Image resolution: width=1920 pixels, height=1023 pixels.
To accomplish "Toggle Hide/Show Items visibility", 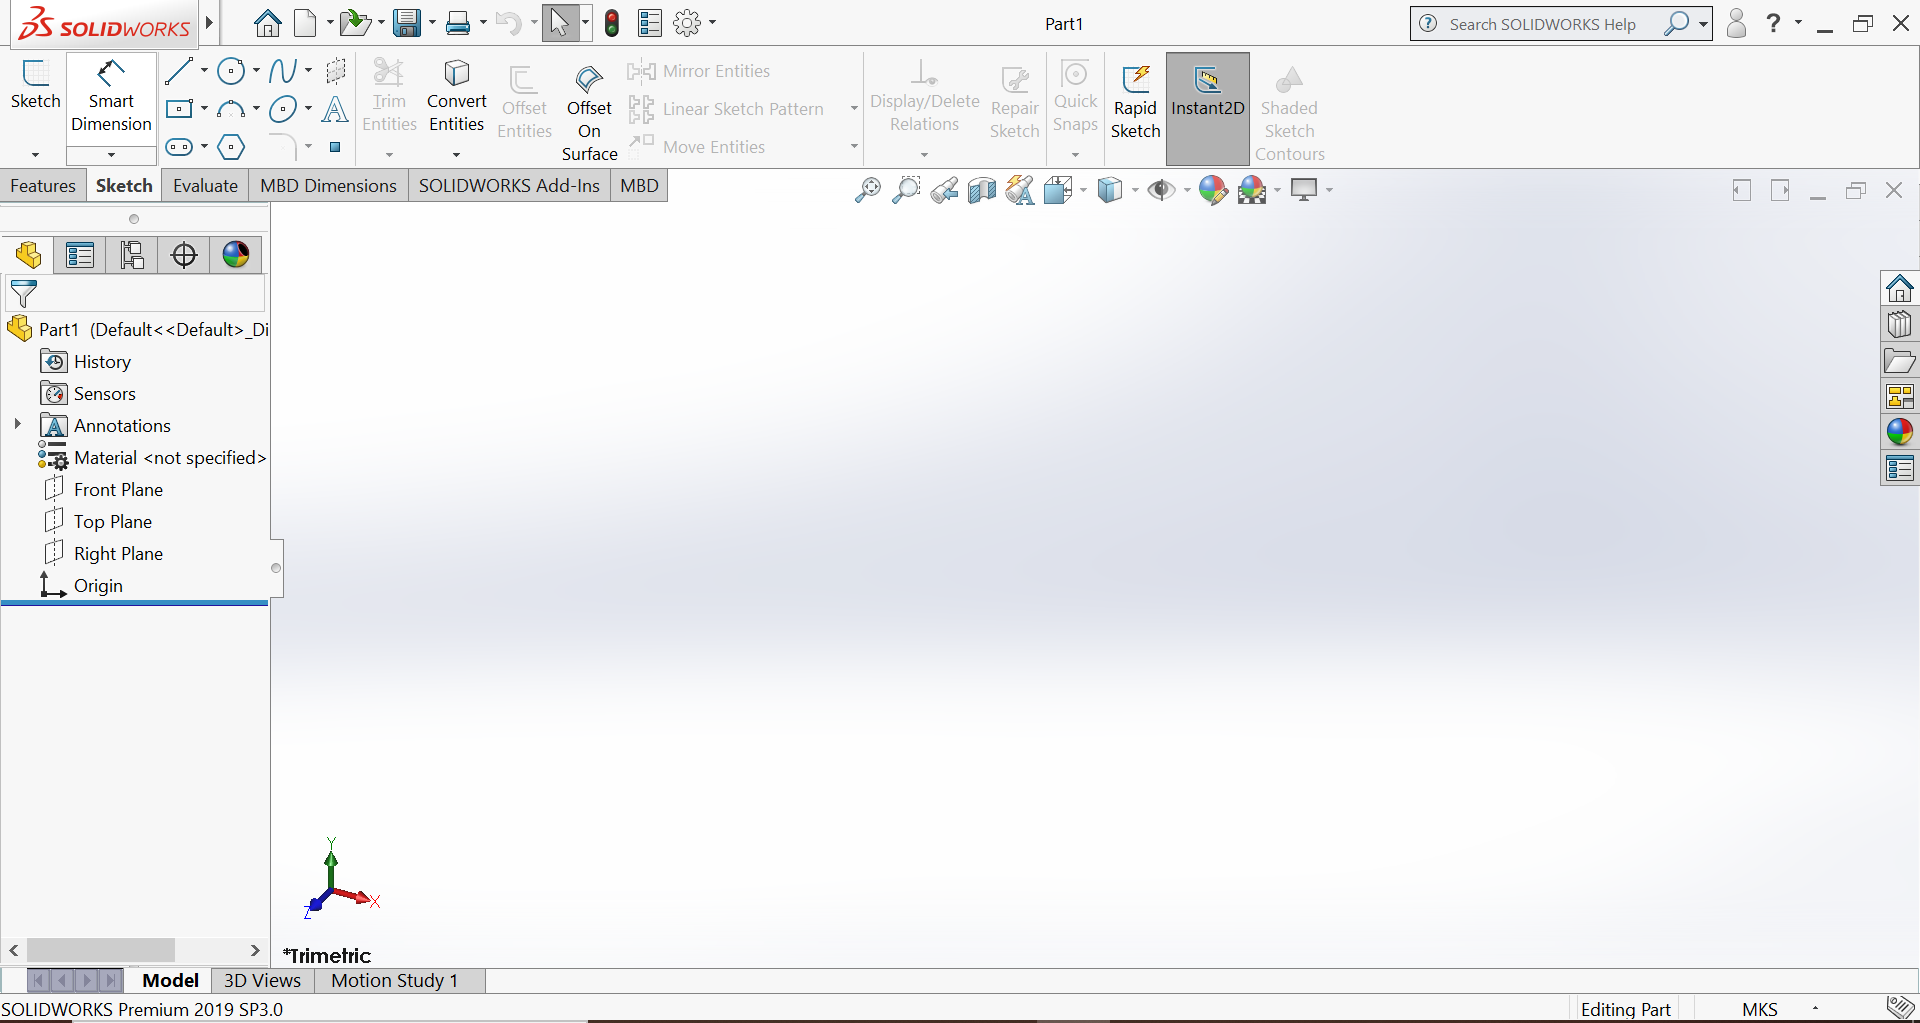I will [1163, 189].
